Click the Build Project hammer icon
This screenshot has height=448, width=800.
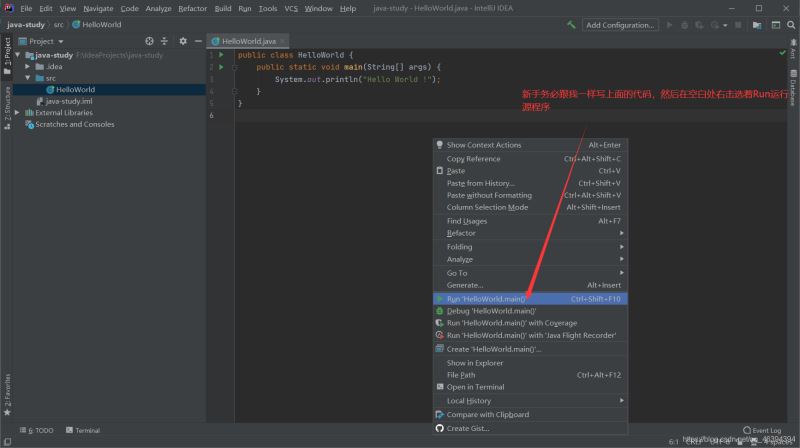pos(571,24)
